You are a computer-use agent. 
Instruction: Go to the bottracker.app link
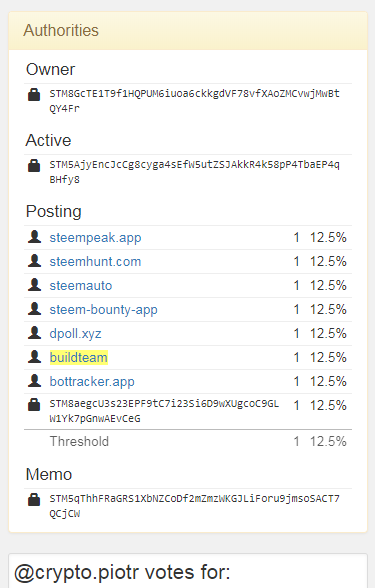click(x=92, y=382)
